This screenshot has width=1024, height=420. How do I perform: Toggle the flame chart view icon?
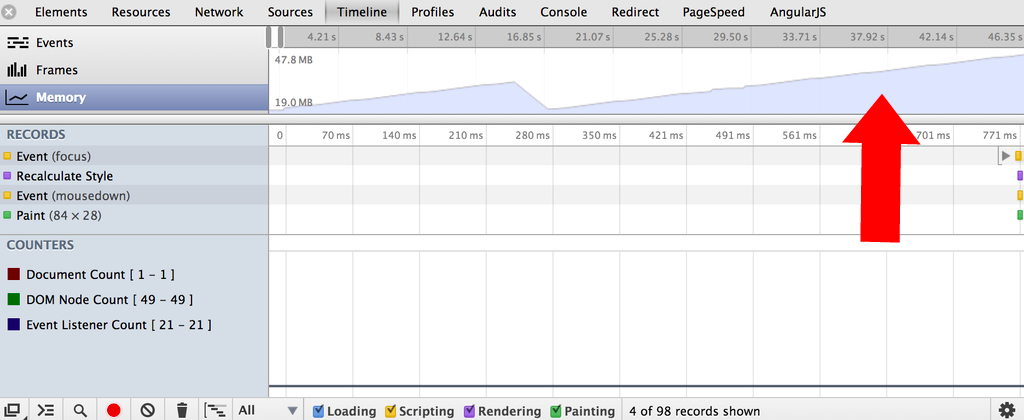tap(215, 410)
